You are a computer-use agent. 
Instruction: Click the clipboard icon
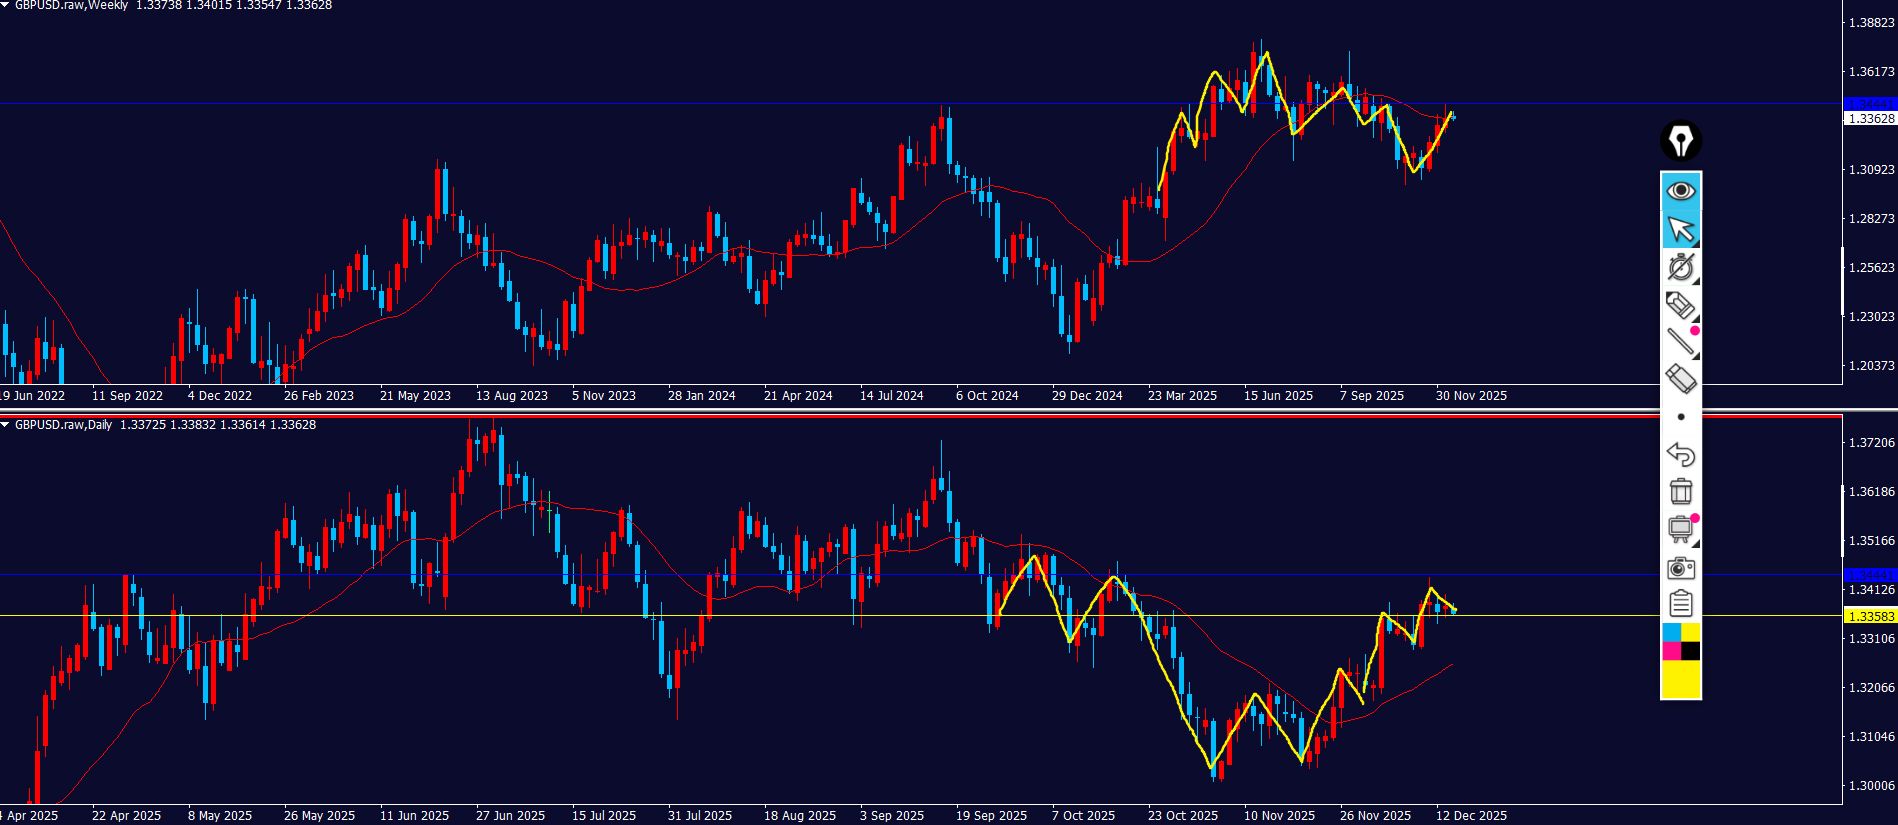(1680, 604)
